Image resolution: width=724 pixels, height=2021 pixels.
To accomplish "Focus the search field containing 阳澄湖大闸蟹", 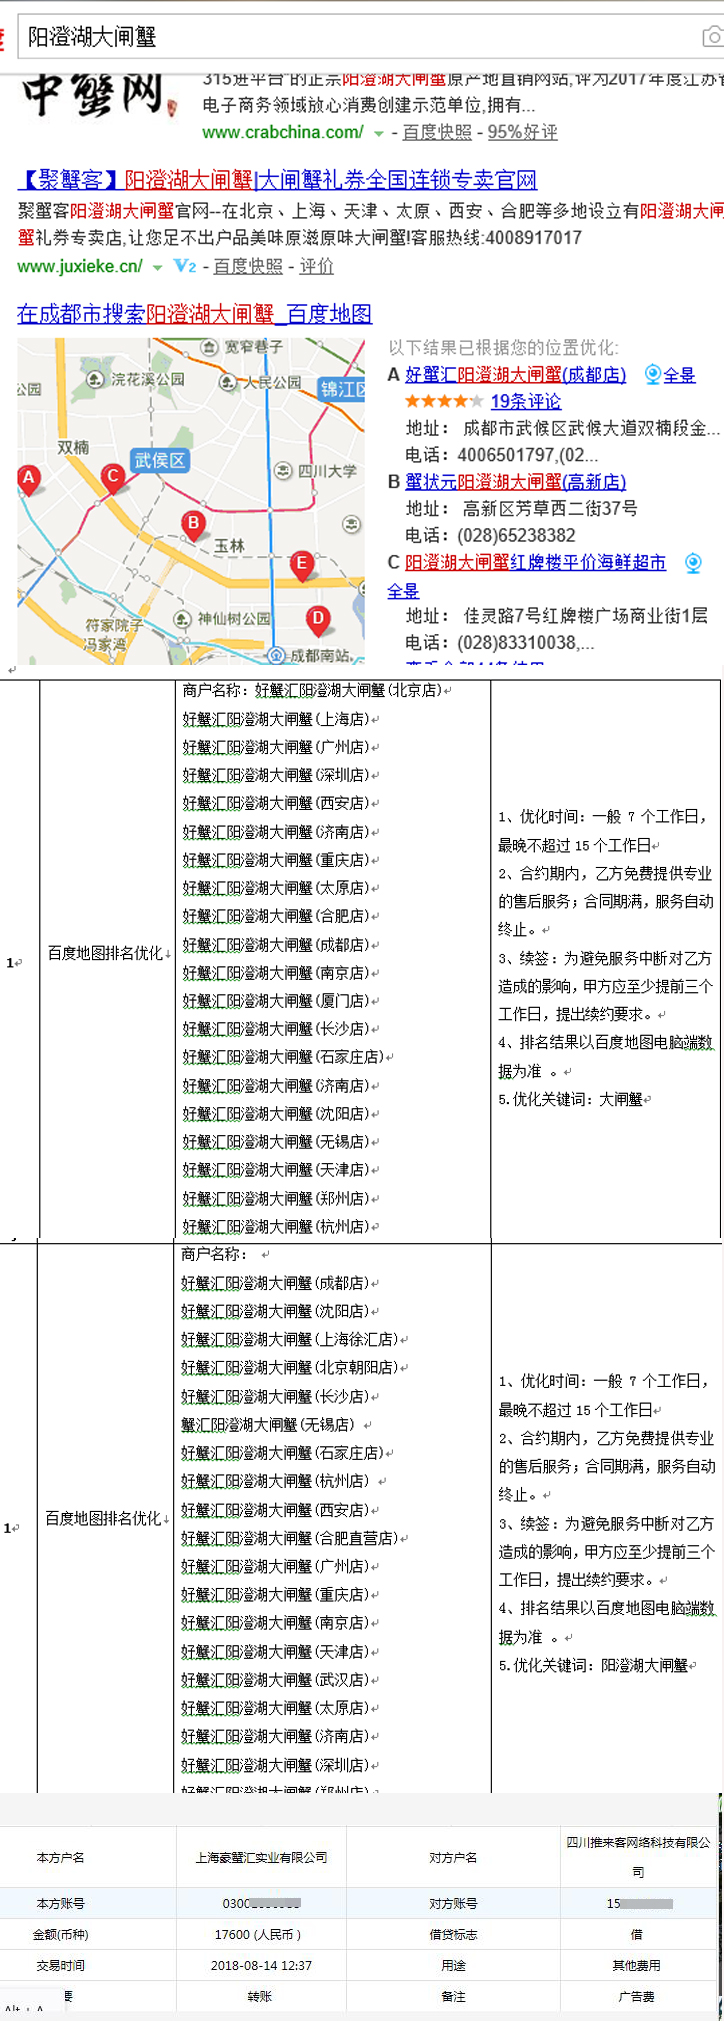I will [360, 37].
